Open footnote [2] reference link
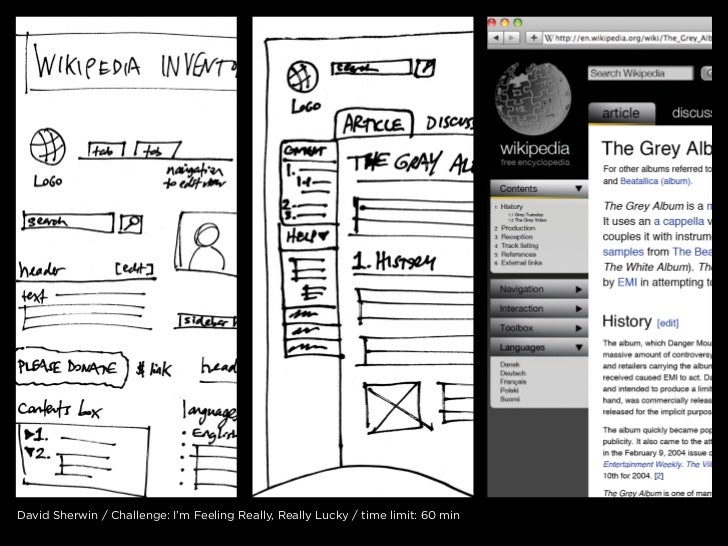The width and height of the screenshot is (728, 546). coord(659,476)
